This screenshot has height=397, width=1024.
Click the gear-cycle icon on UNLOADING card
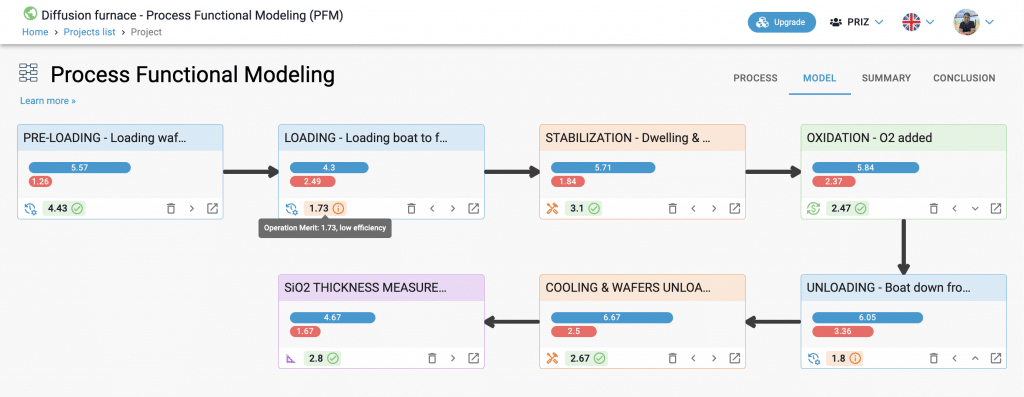(814, 358)
